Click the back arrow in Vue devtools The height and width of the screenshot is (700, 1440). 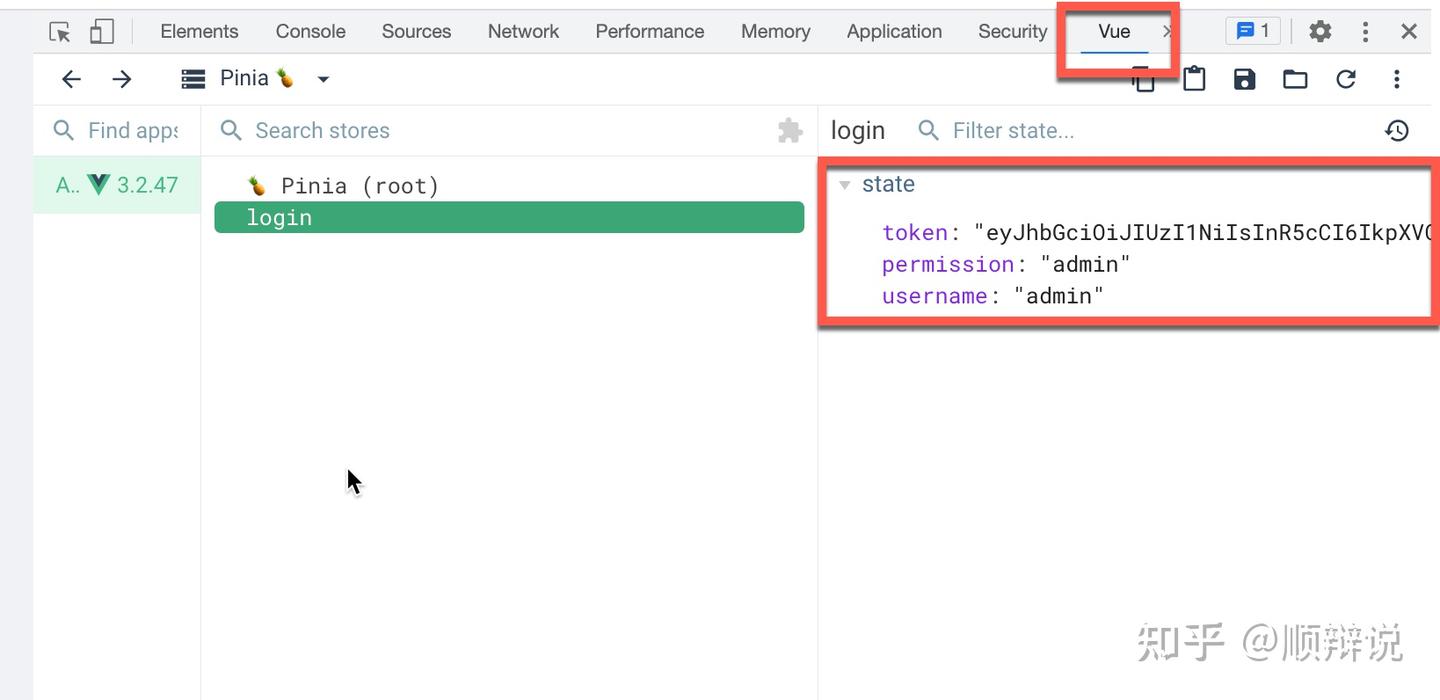pyautogui.click(x=71, y=79)
